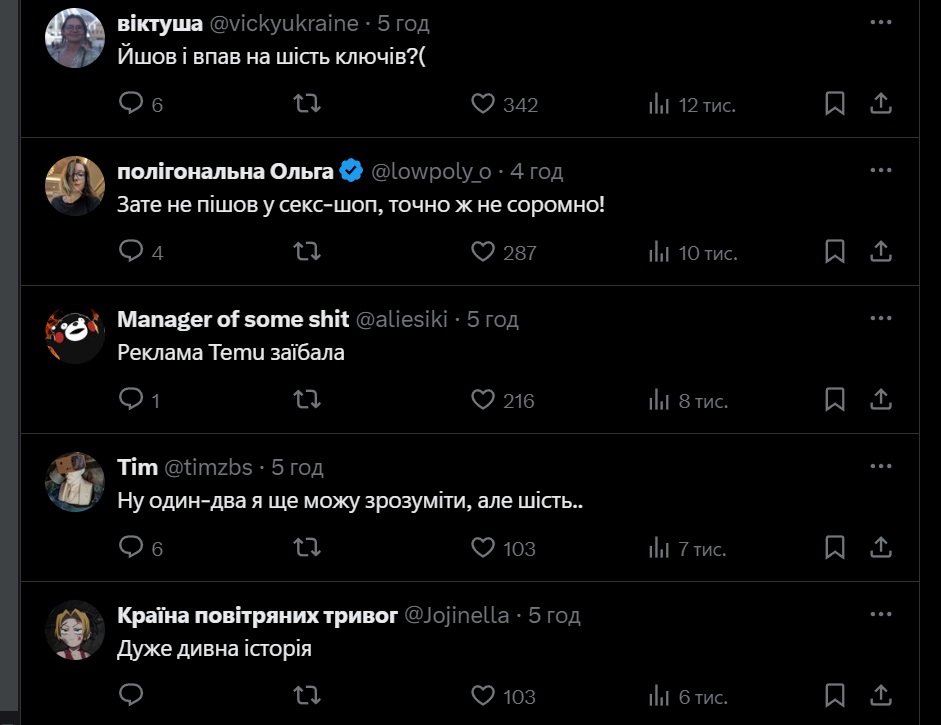
Task: Open more options for Tim's tweet
Action: [x=880, y=467]
